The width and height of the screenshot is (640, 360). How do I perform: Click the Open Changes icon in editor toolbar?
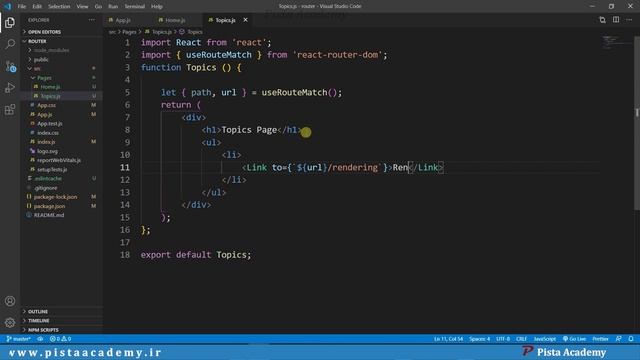[602, 20]
